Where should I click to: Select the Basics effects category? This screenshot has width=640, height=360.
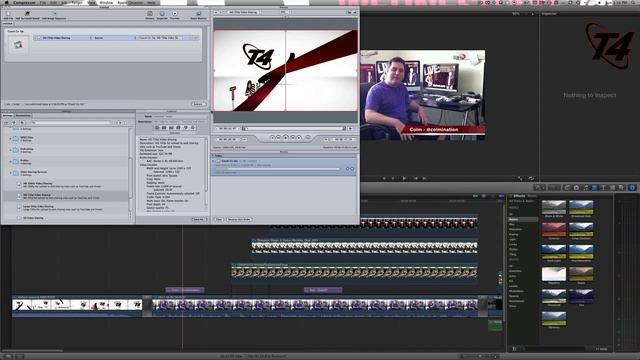pos(523,220)
